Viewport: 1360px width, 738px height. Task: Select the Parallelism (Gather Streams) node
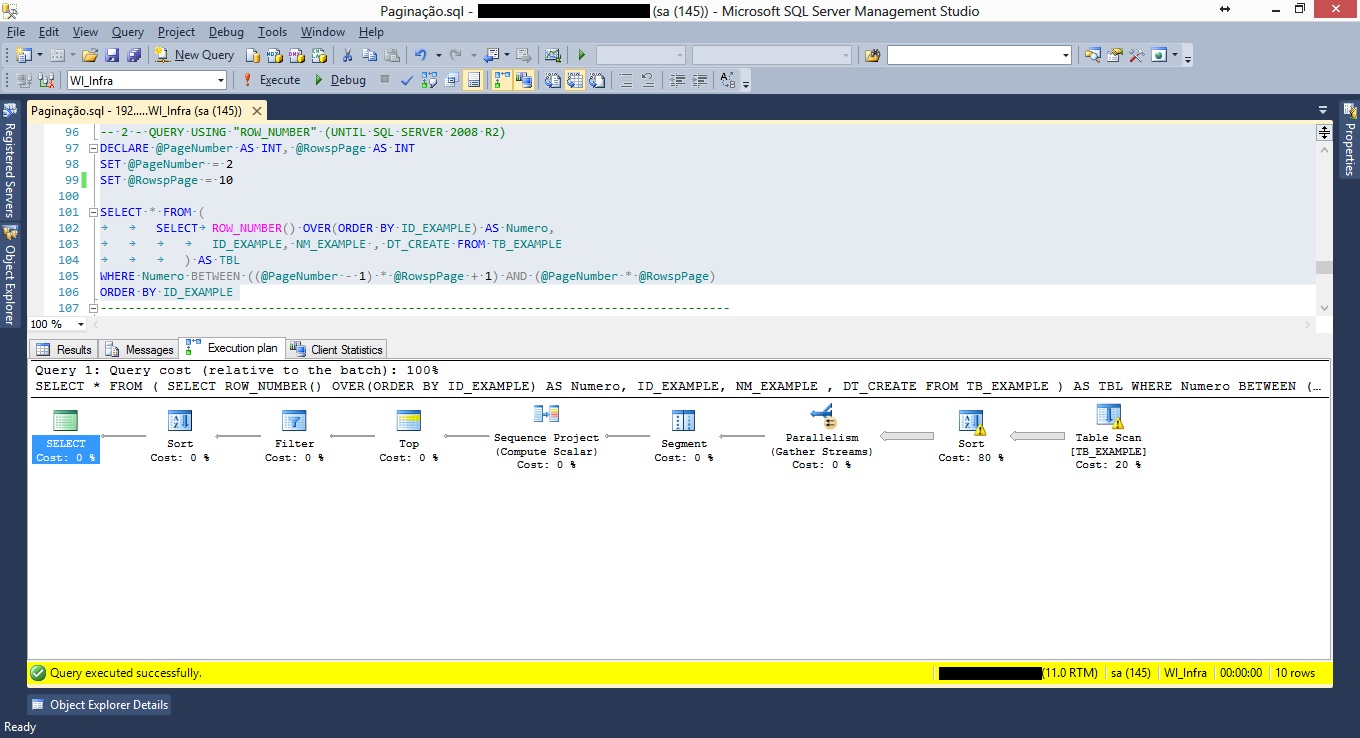click(x=821, y=437)
